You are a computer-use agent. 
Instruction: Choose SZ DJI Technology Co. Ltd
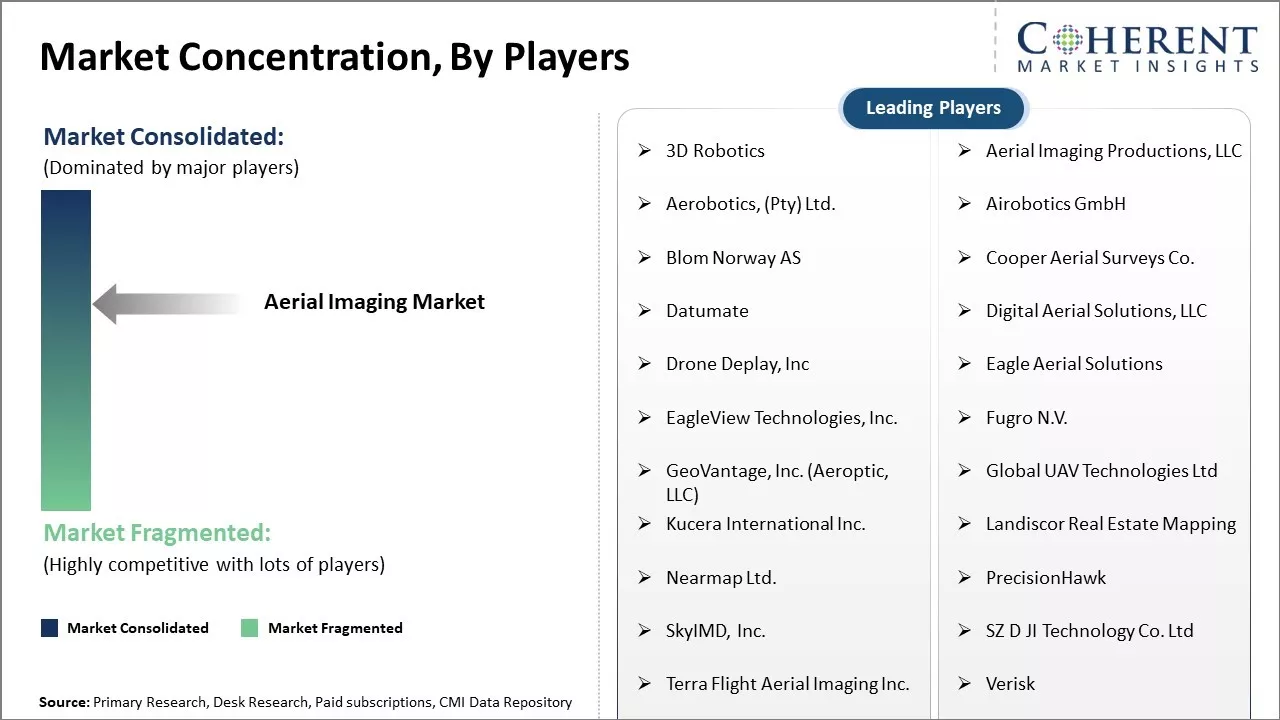pos(1089,631)
